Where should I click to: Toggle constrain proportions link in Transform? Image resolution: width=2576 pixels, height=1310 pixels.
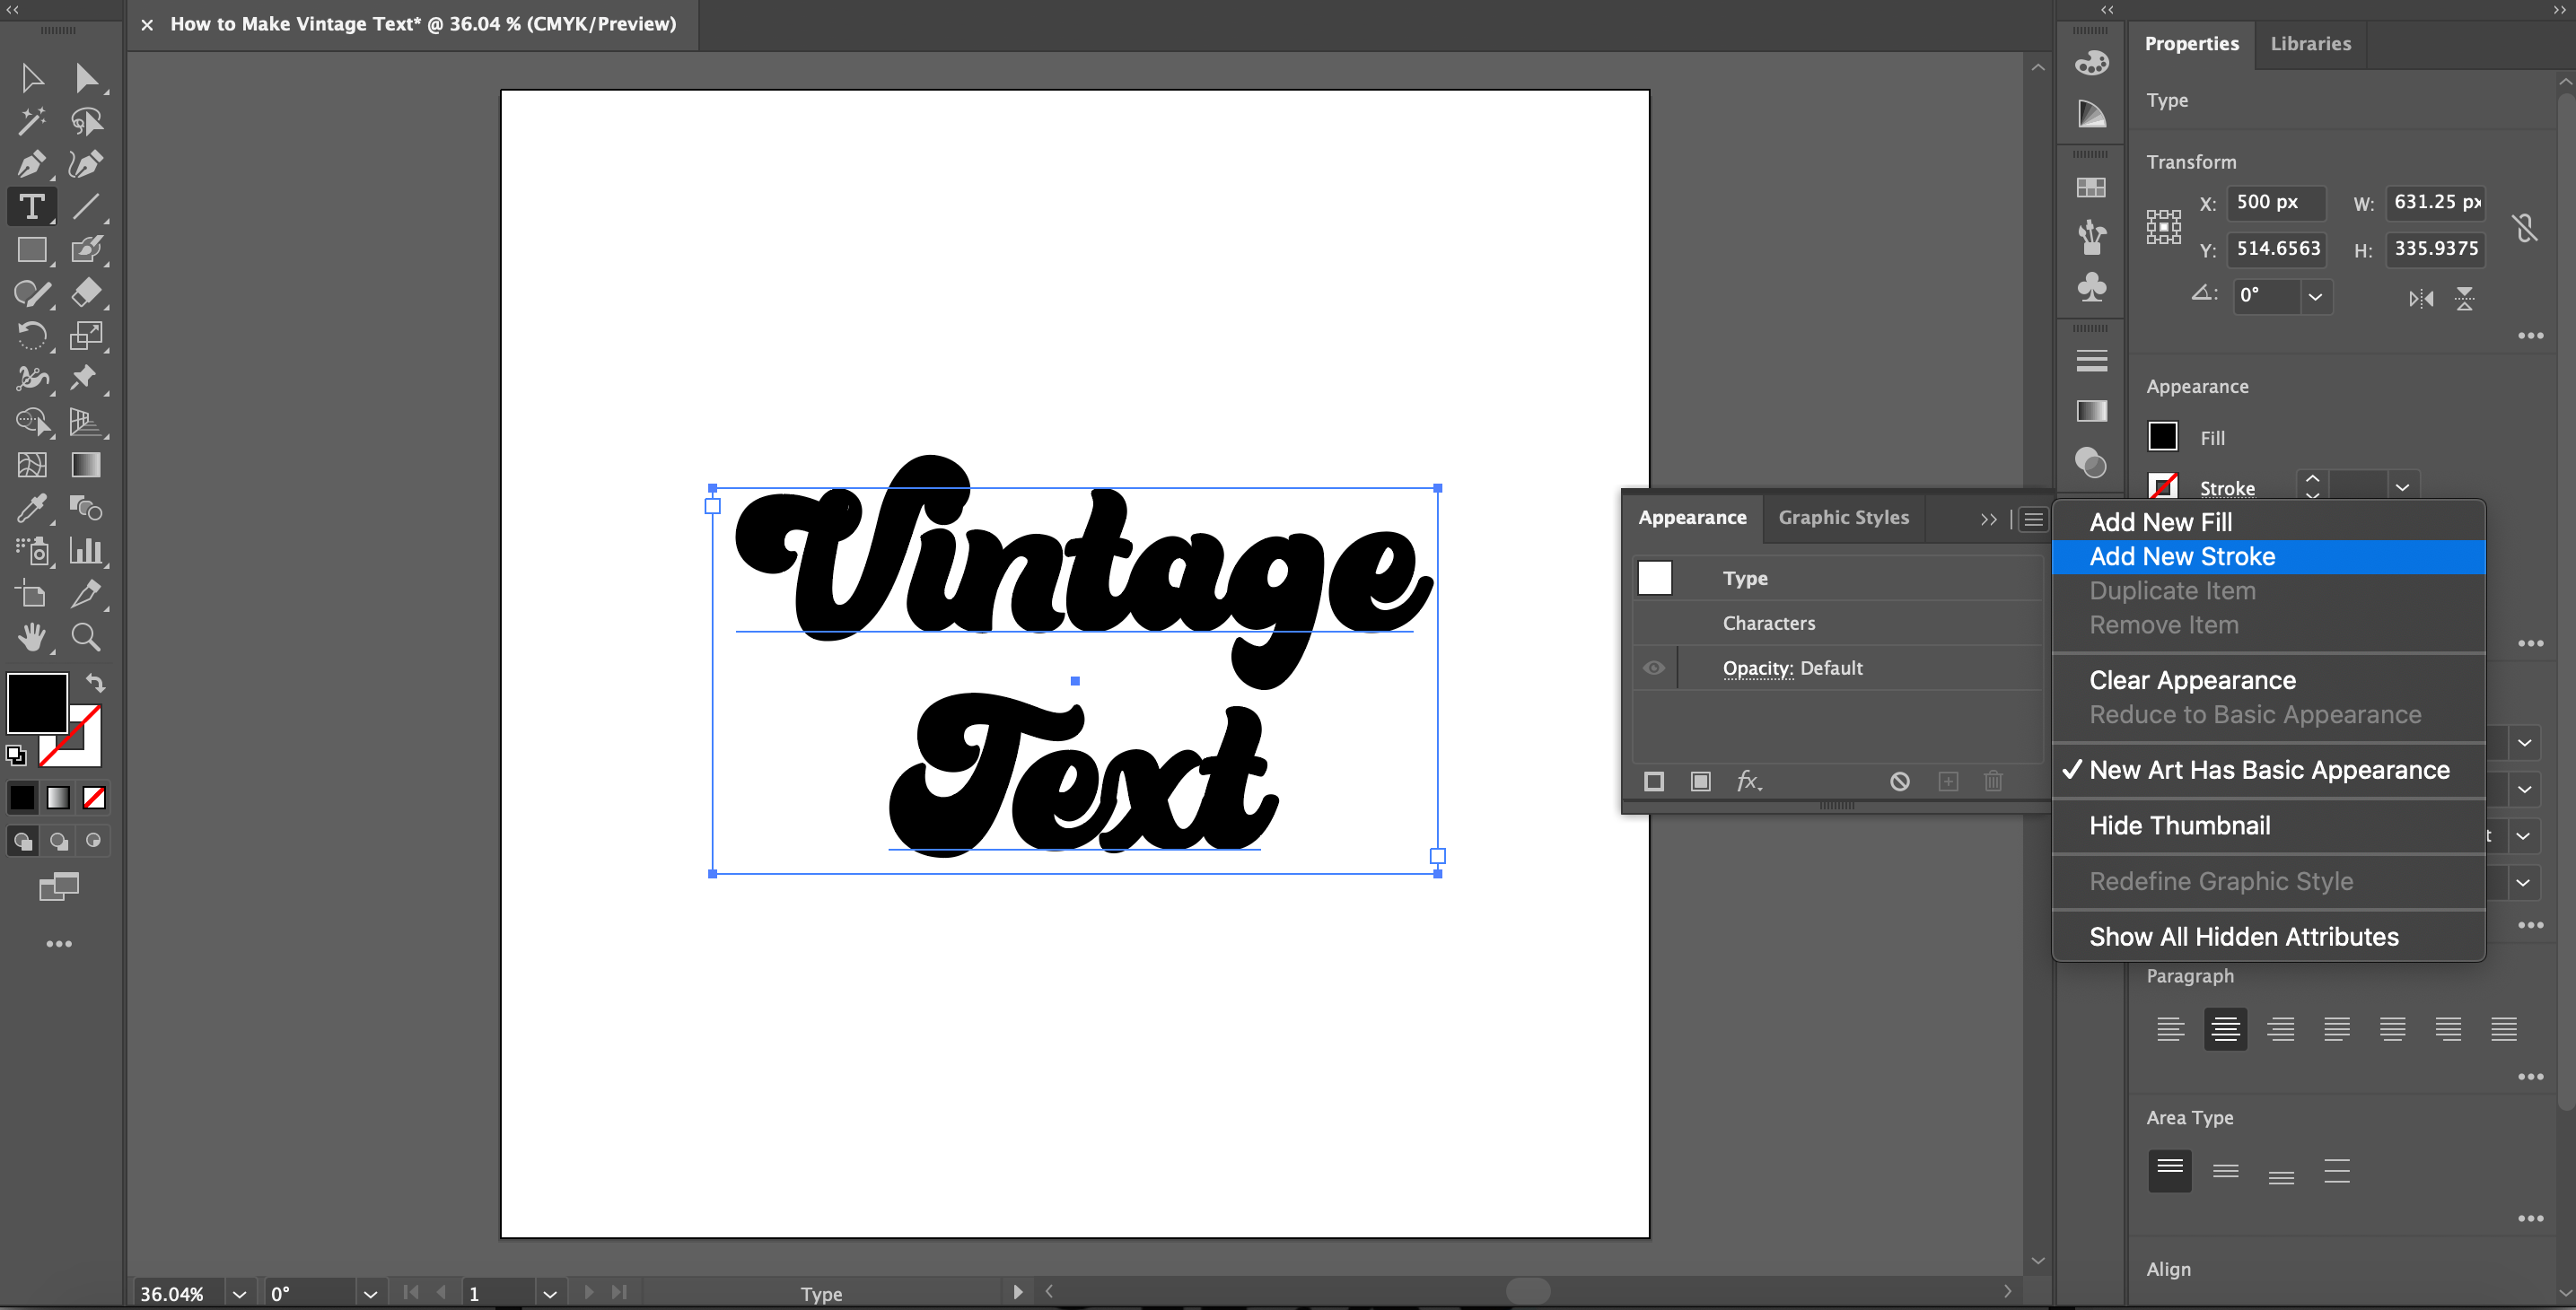tap(2527, 227)
